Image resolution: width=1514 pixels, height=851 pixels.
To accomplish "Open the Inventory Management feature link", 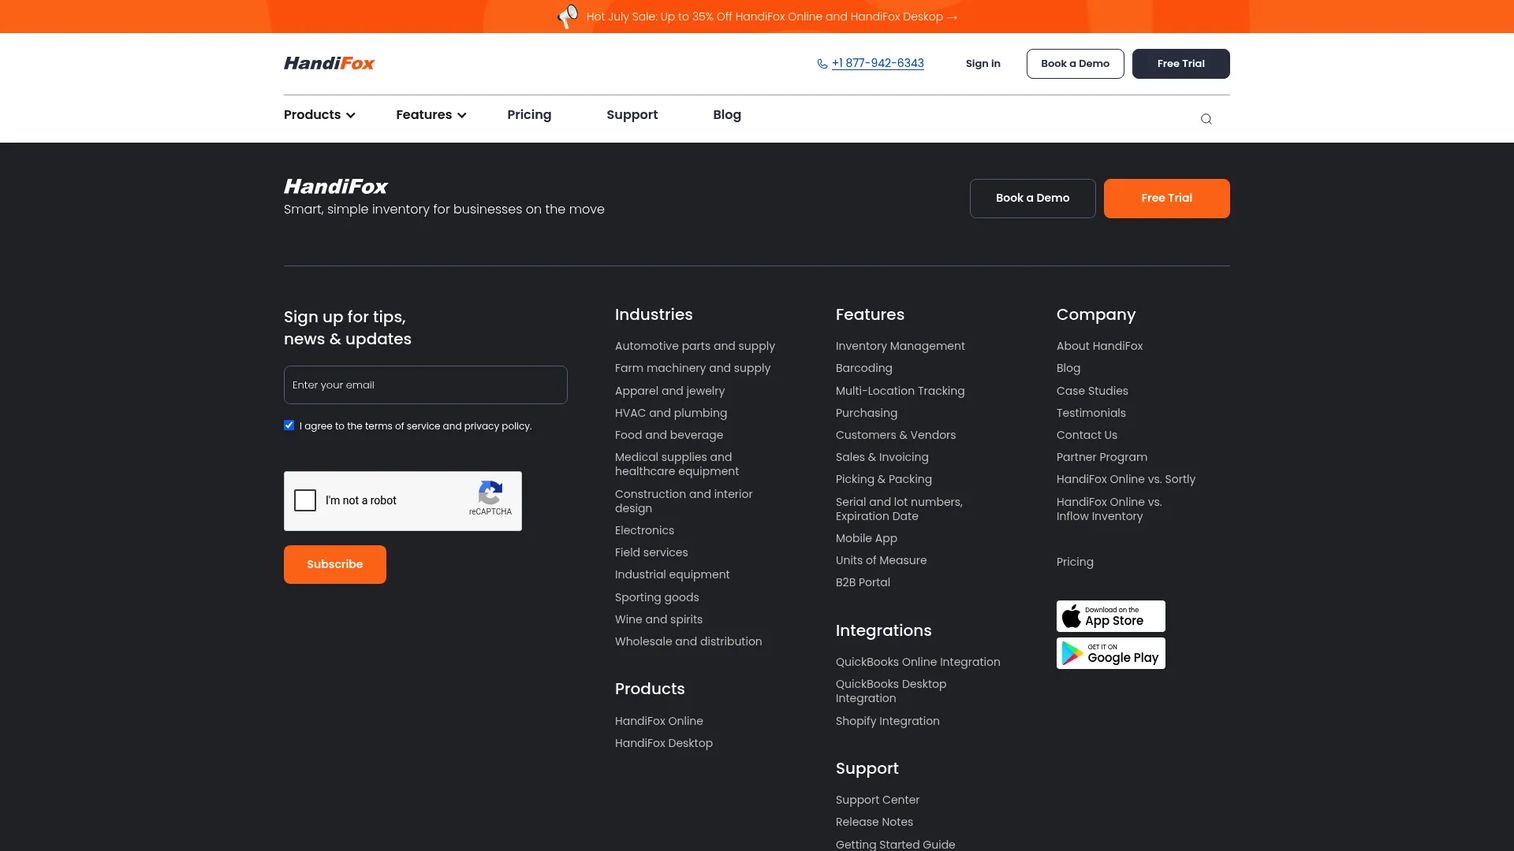I will (x=900, y=346).
